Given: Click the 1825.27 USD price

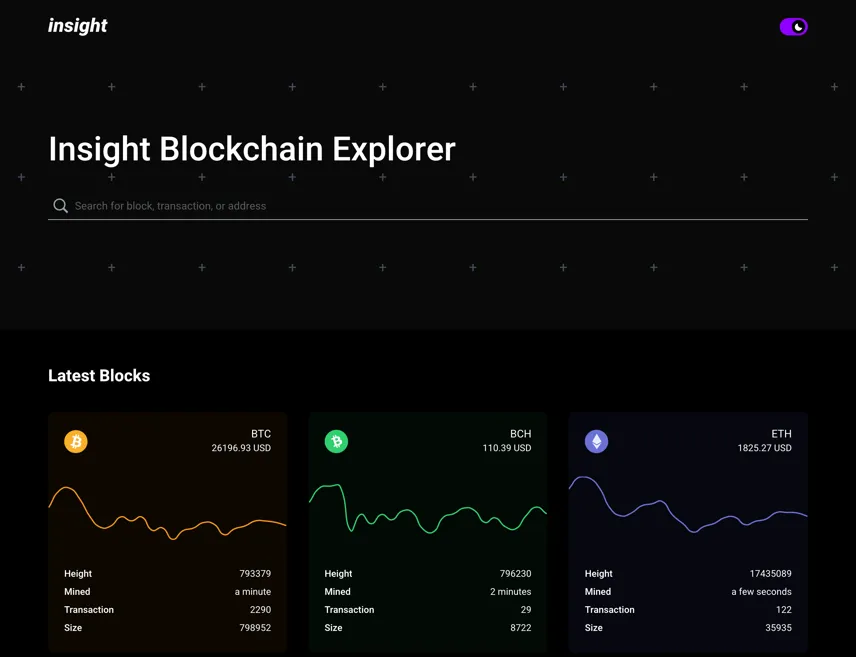Looking at the screenshot, I should coord(764,448).
